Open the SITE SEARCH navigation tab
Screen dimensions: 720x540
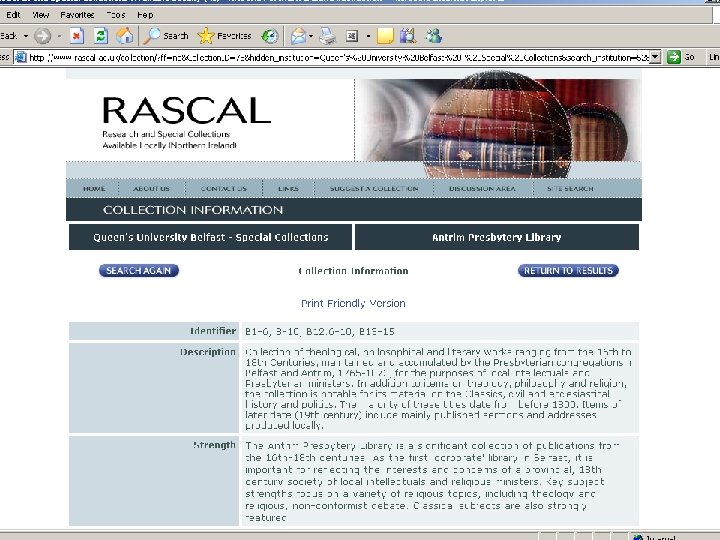coord(570,189)
